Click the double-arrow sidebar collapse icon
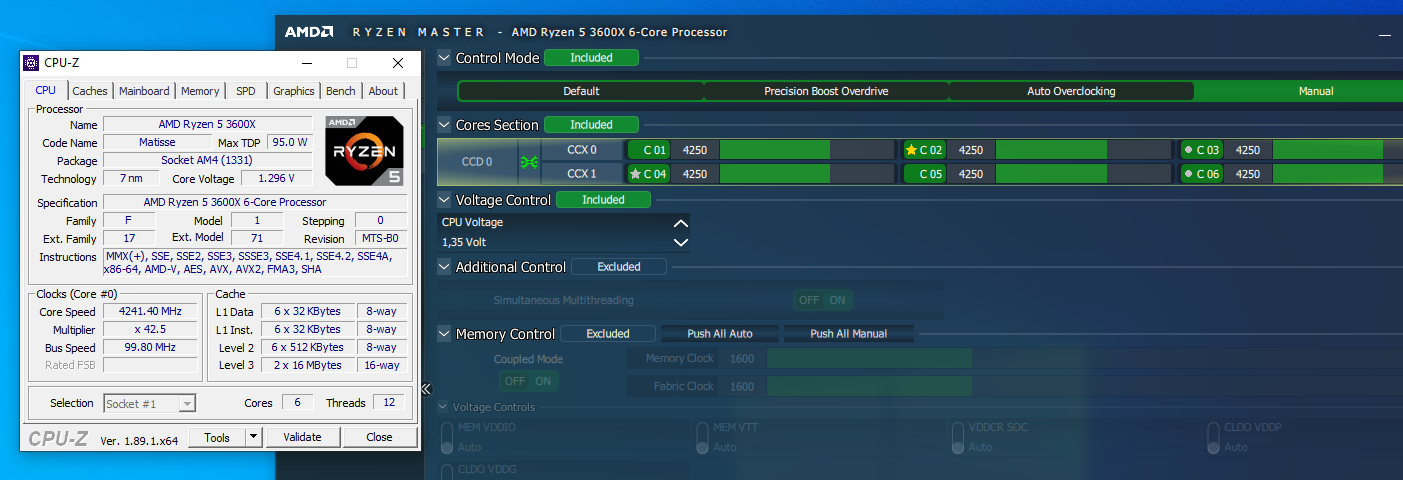Viewport: 1403px width, 480px height. pyautogui.click(x=426, y=389)
